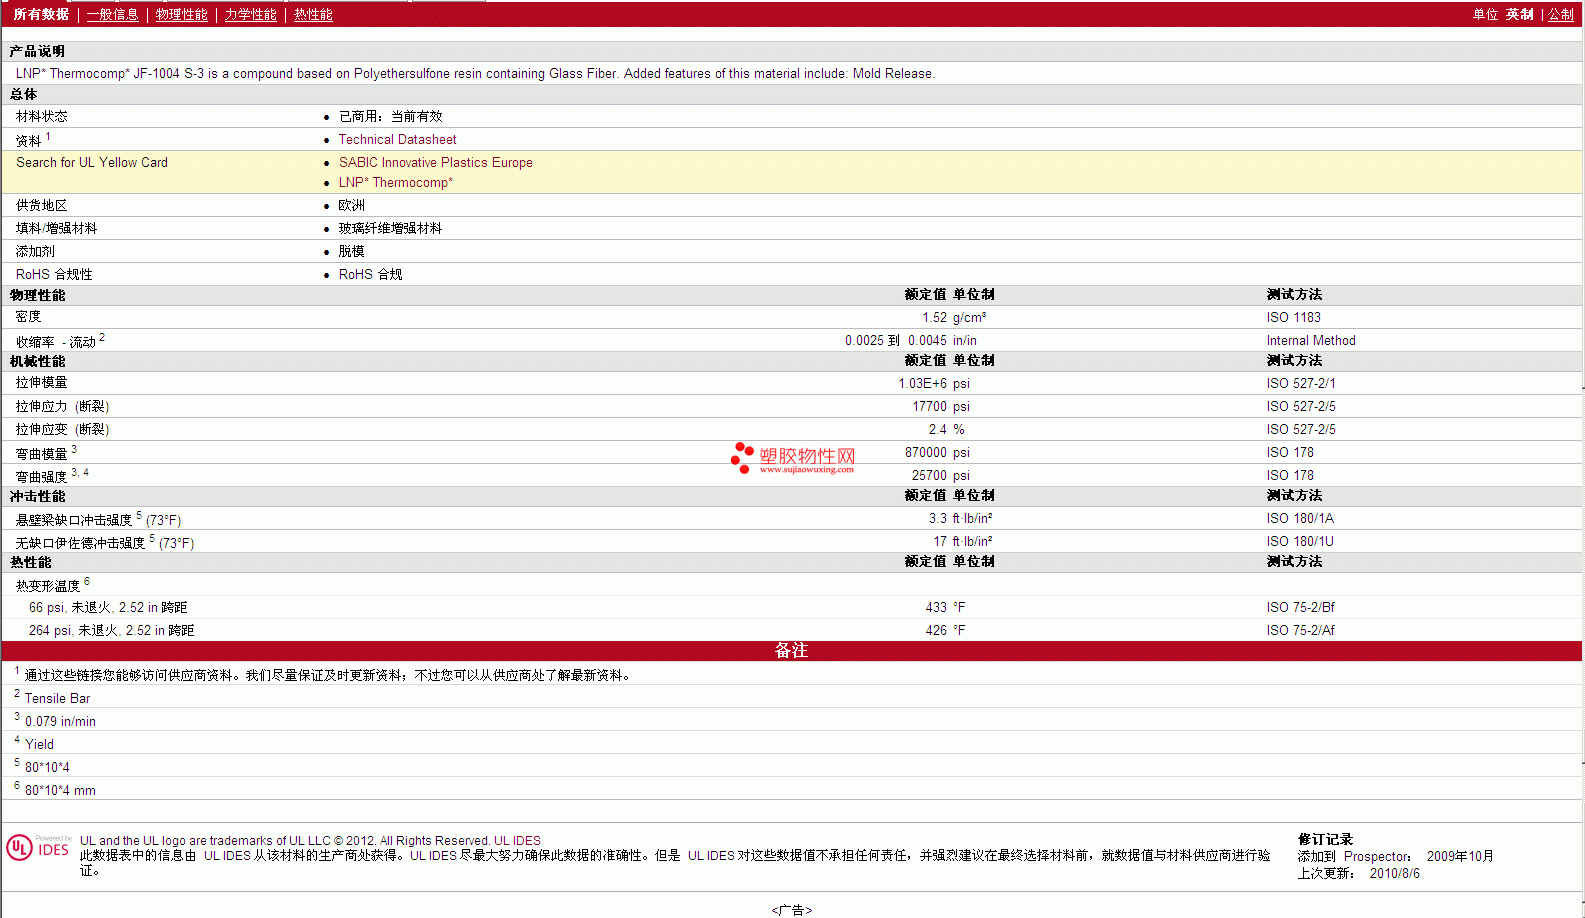Click footnote Yield
The height and width of the screenshot is (918, 1585).
pyautogui.click(x=39, y=744)
